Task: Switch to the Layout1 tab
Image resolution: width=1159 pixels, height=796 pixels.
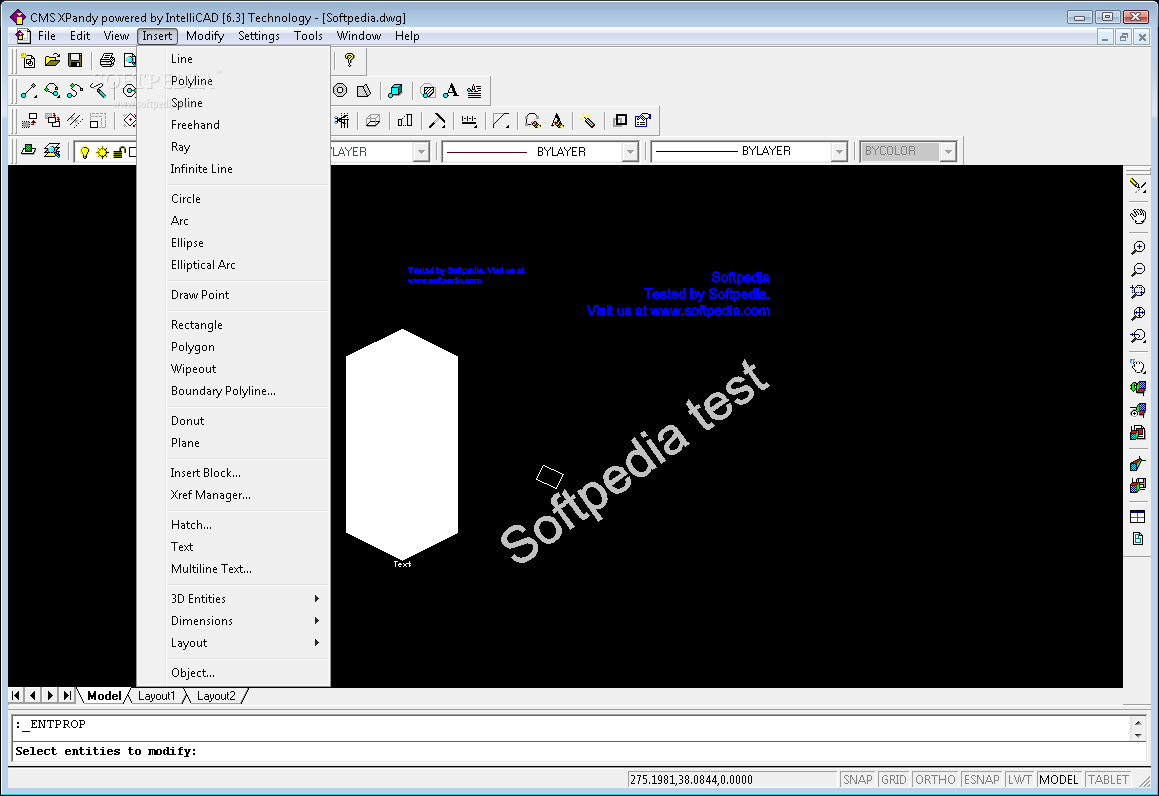Action: [x=157, y=695]
